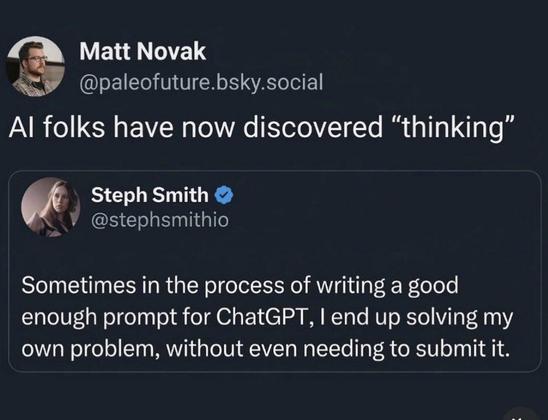Visit the @paleofuture.bsky.social handle
This screenshot has width=548, height=420.
tap(201, 83)
